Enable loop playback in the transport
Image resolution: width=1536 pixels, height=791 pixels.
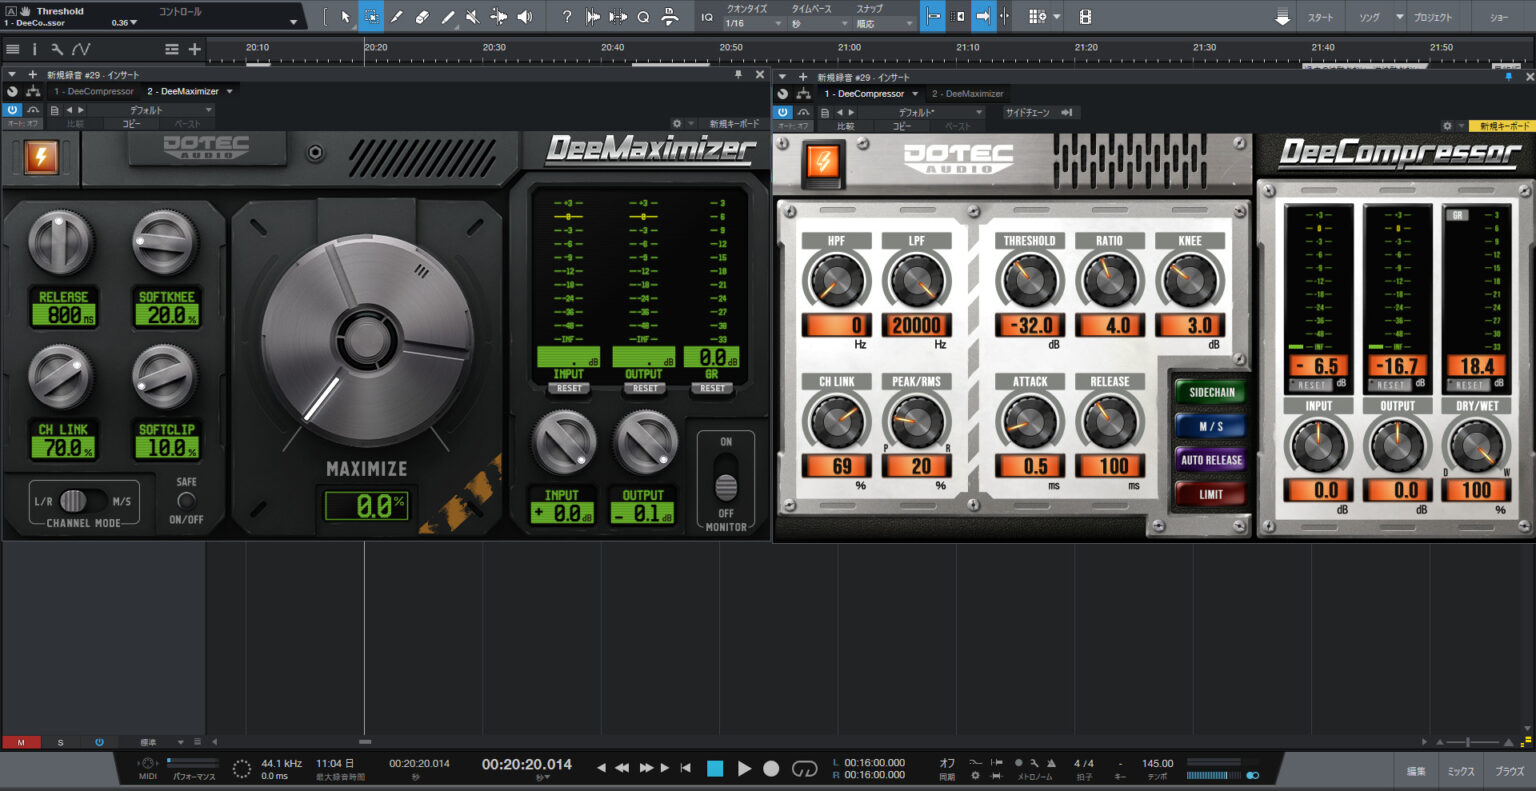pos(805,768)
